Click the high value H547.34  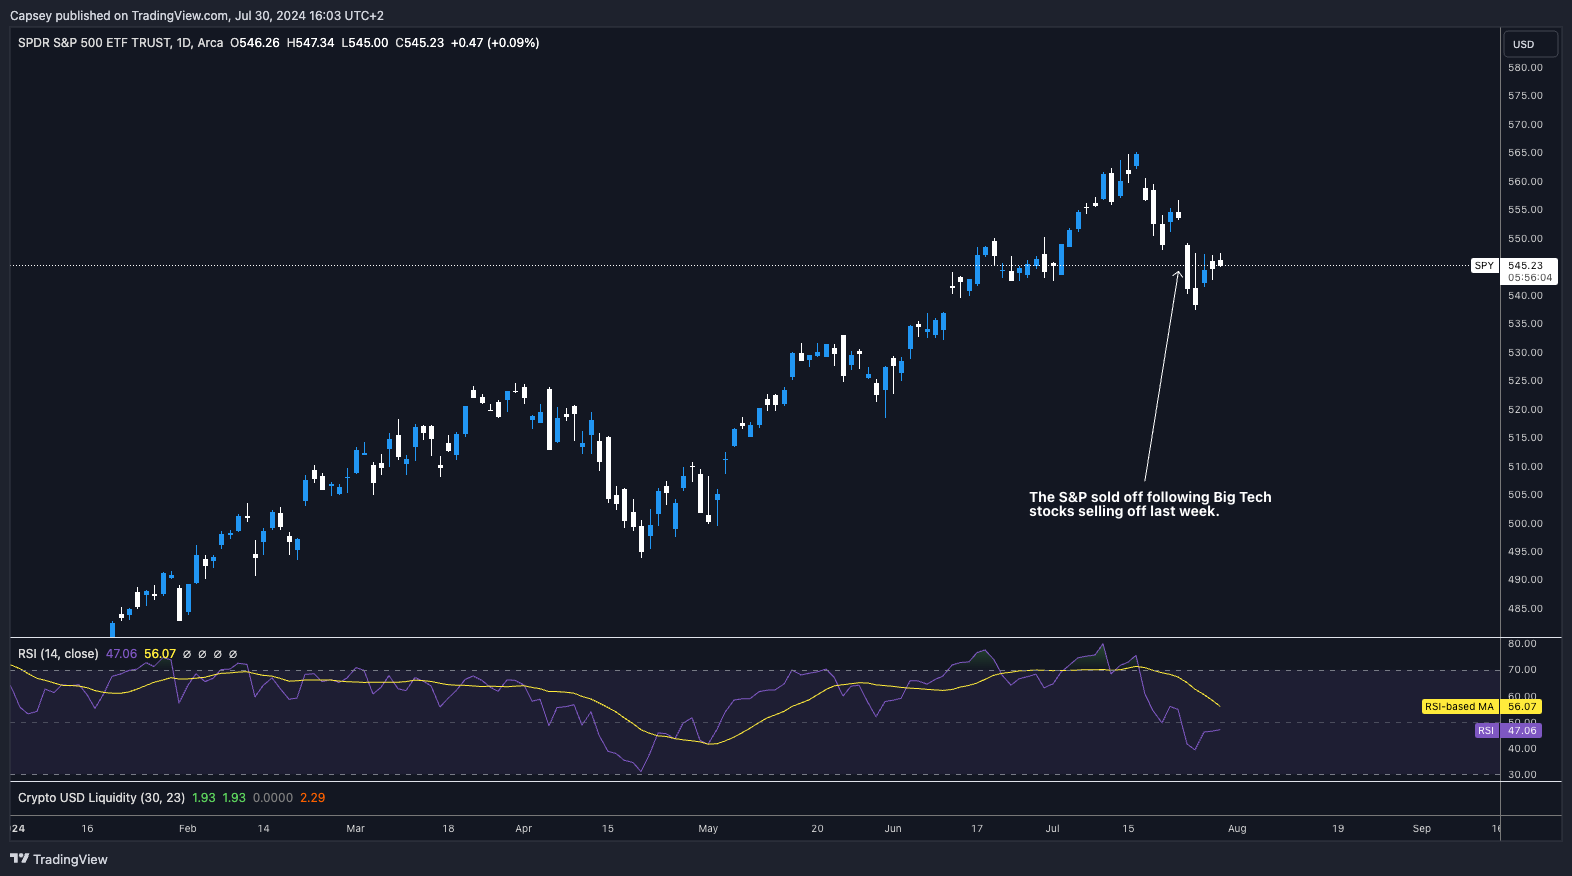point(310,43)
